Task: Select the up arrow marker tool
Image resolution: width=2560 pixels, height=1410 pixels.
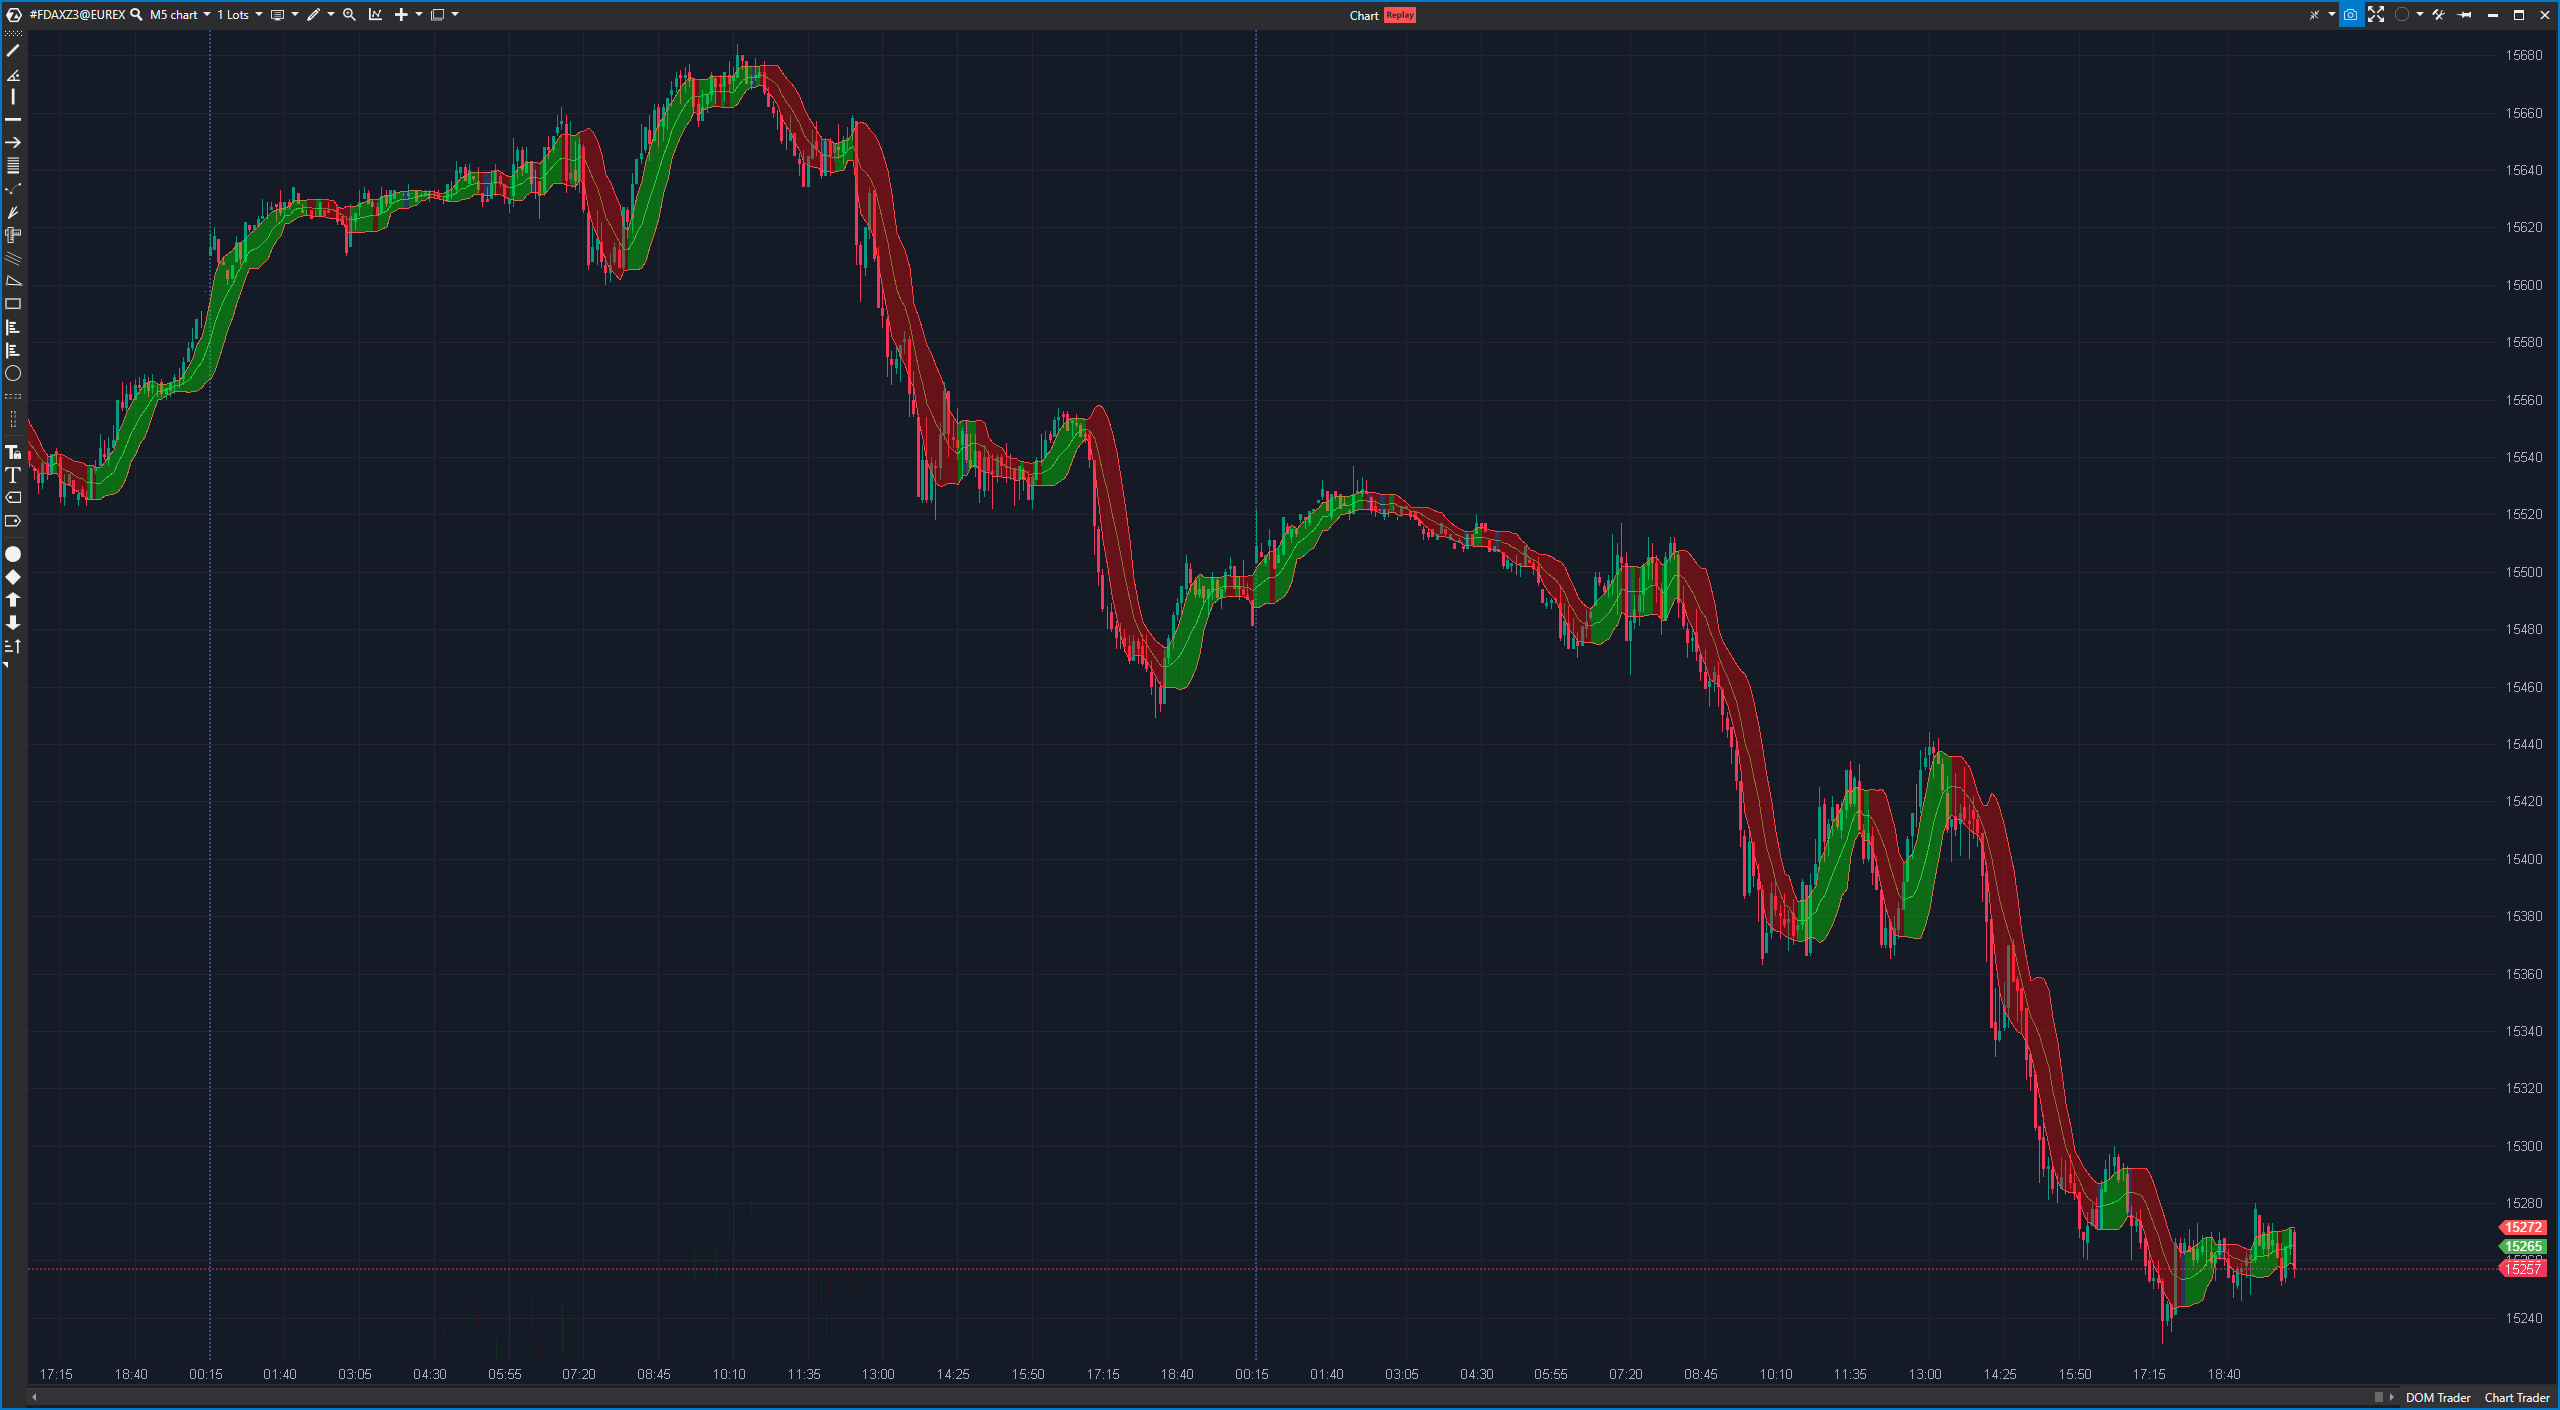Action: click(13, 600)
